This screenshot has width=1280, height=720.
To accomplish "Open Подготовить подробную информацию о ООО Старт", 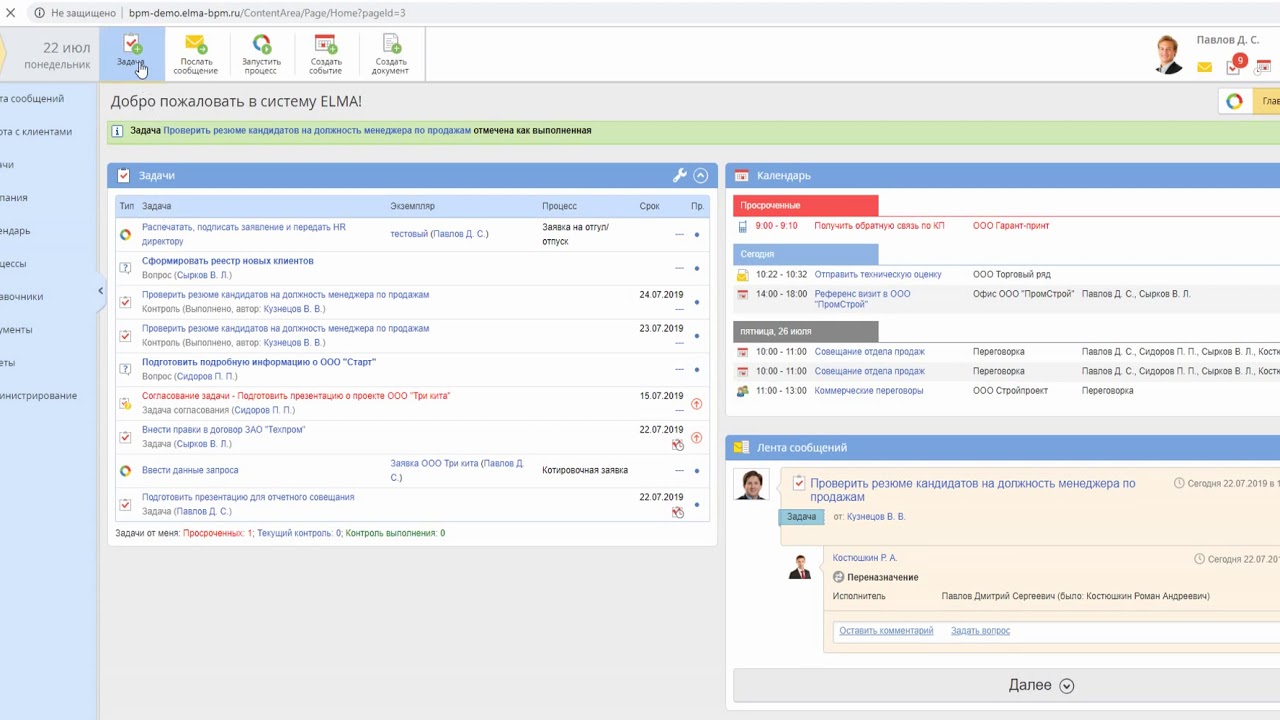I will click(x=259, y=362).
